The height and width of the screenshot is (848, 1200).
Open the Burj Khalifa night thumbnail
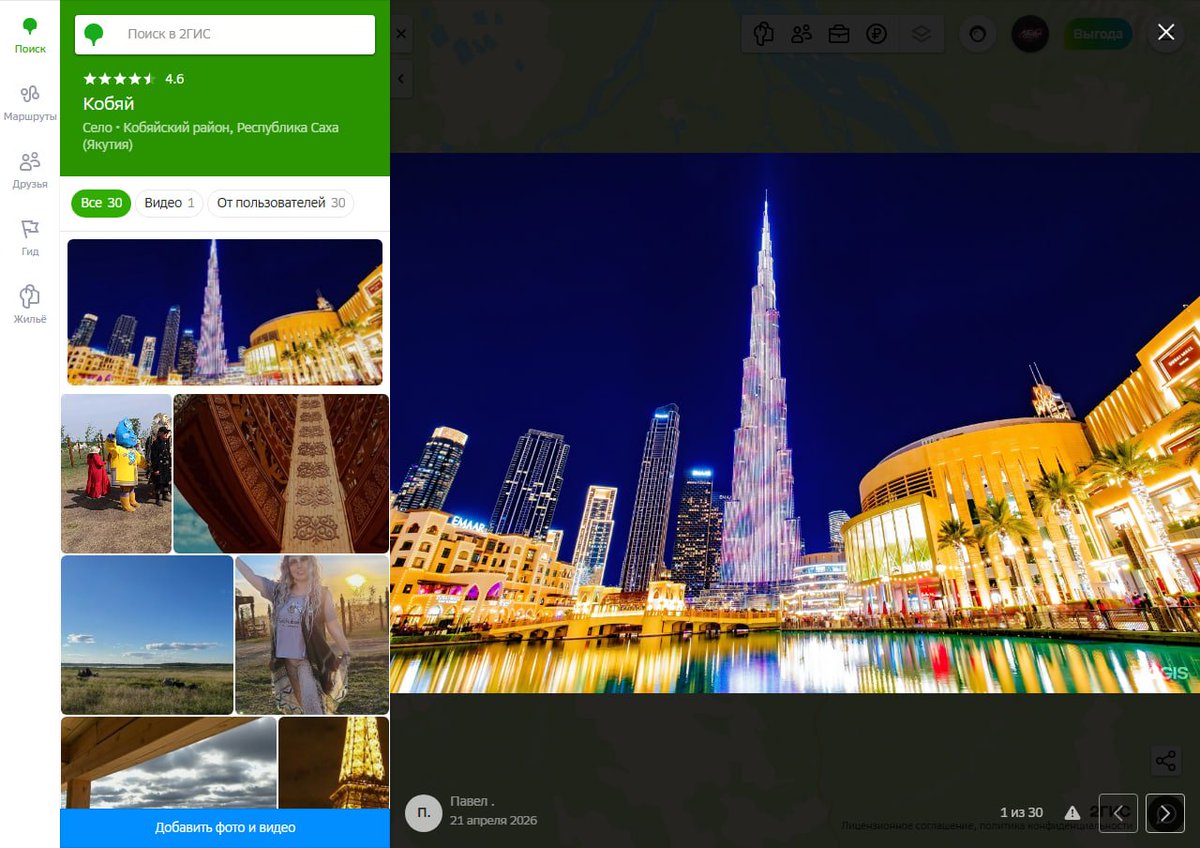click(x=225, y=312)
